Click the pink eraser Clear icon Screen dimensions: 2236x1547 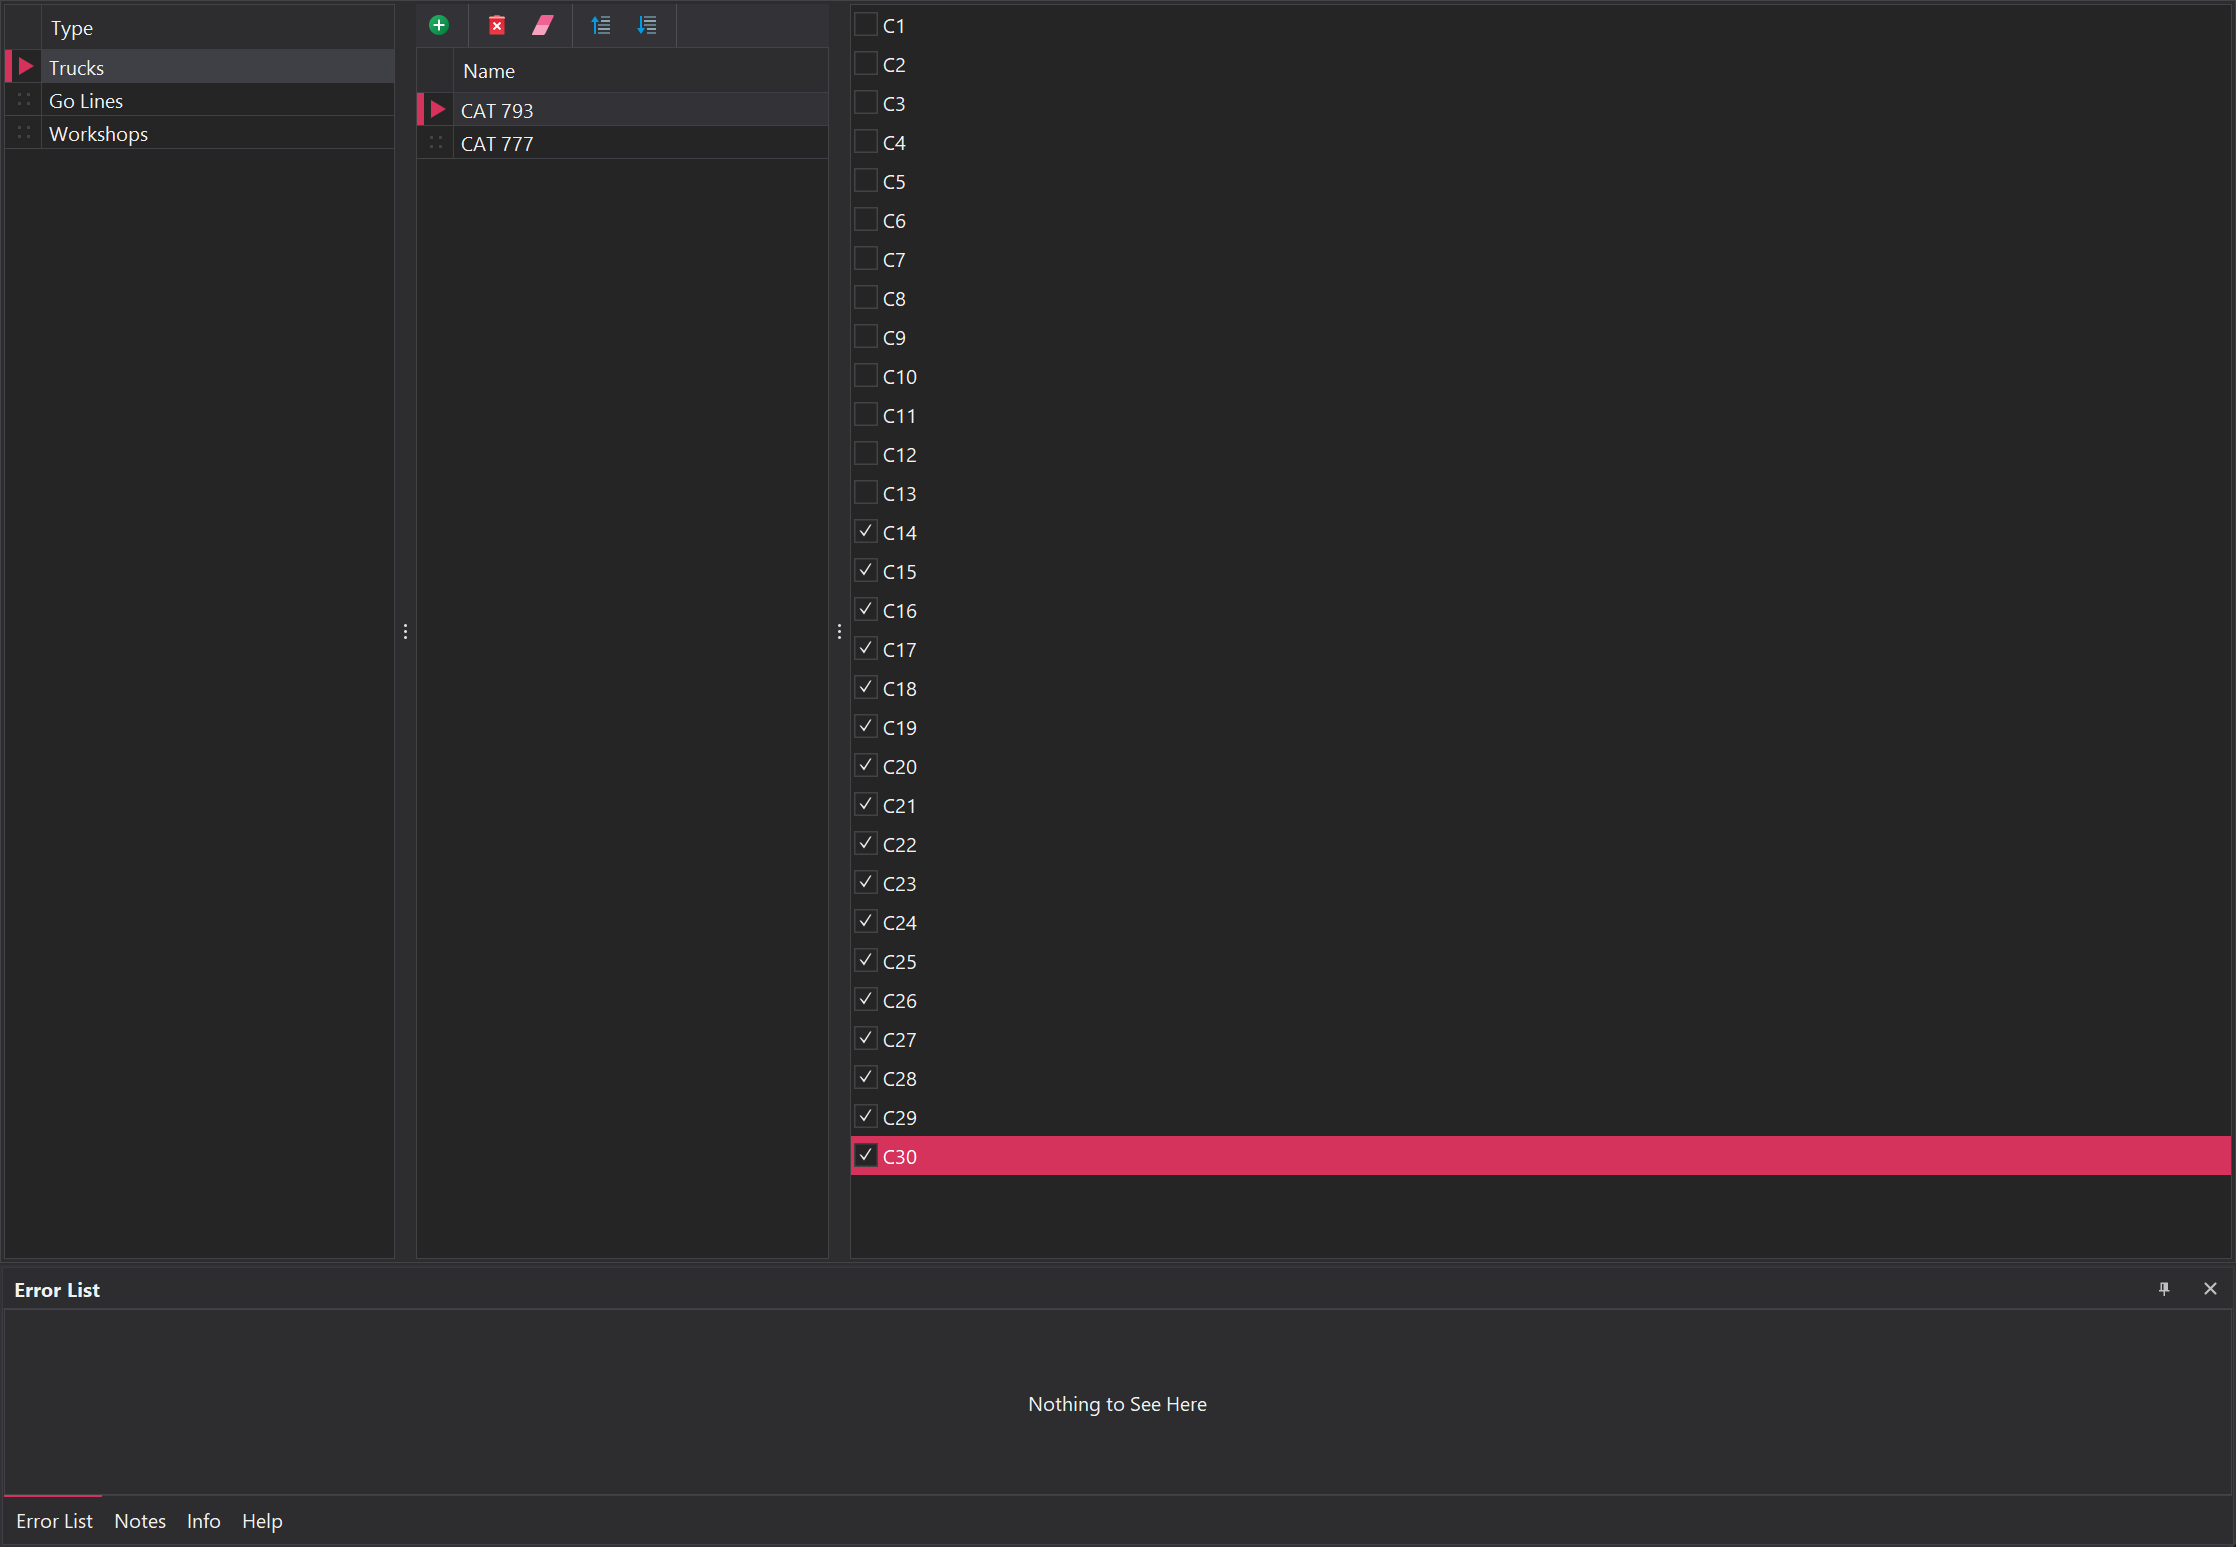click(543, 25)
